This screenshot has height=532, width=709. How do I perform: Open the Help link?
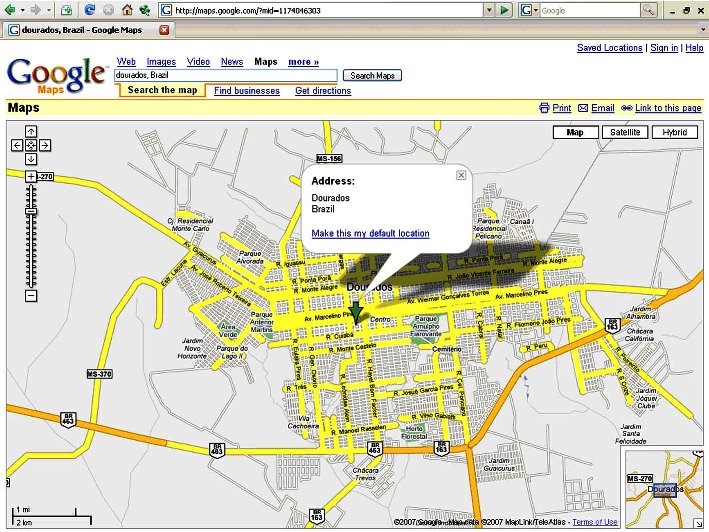click(694, 48)
